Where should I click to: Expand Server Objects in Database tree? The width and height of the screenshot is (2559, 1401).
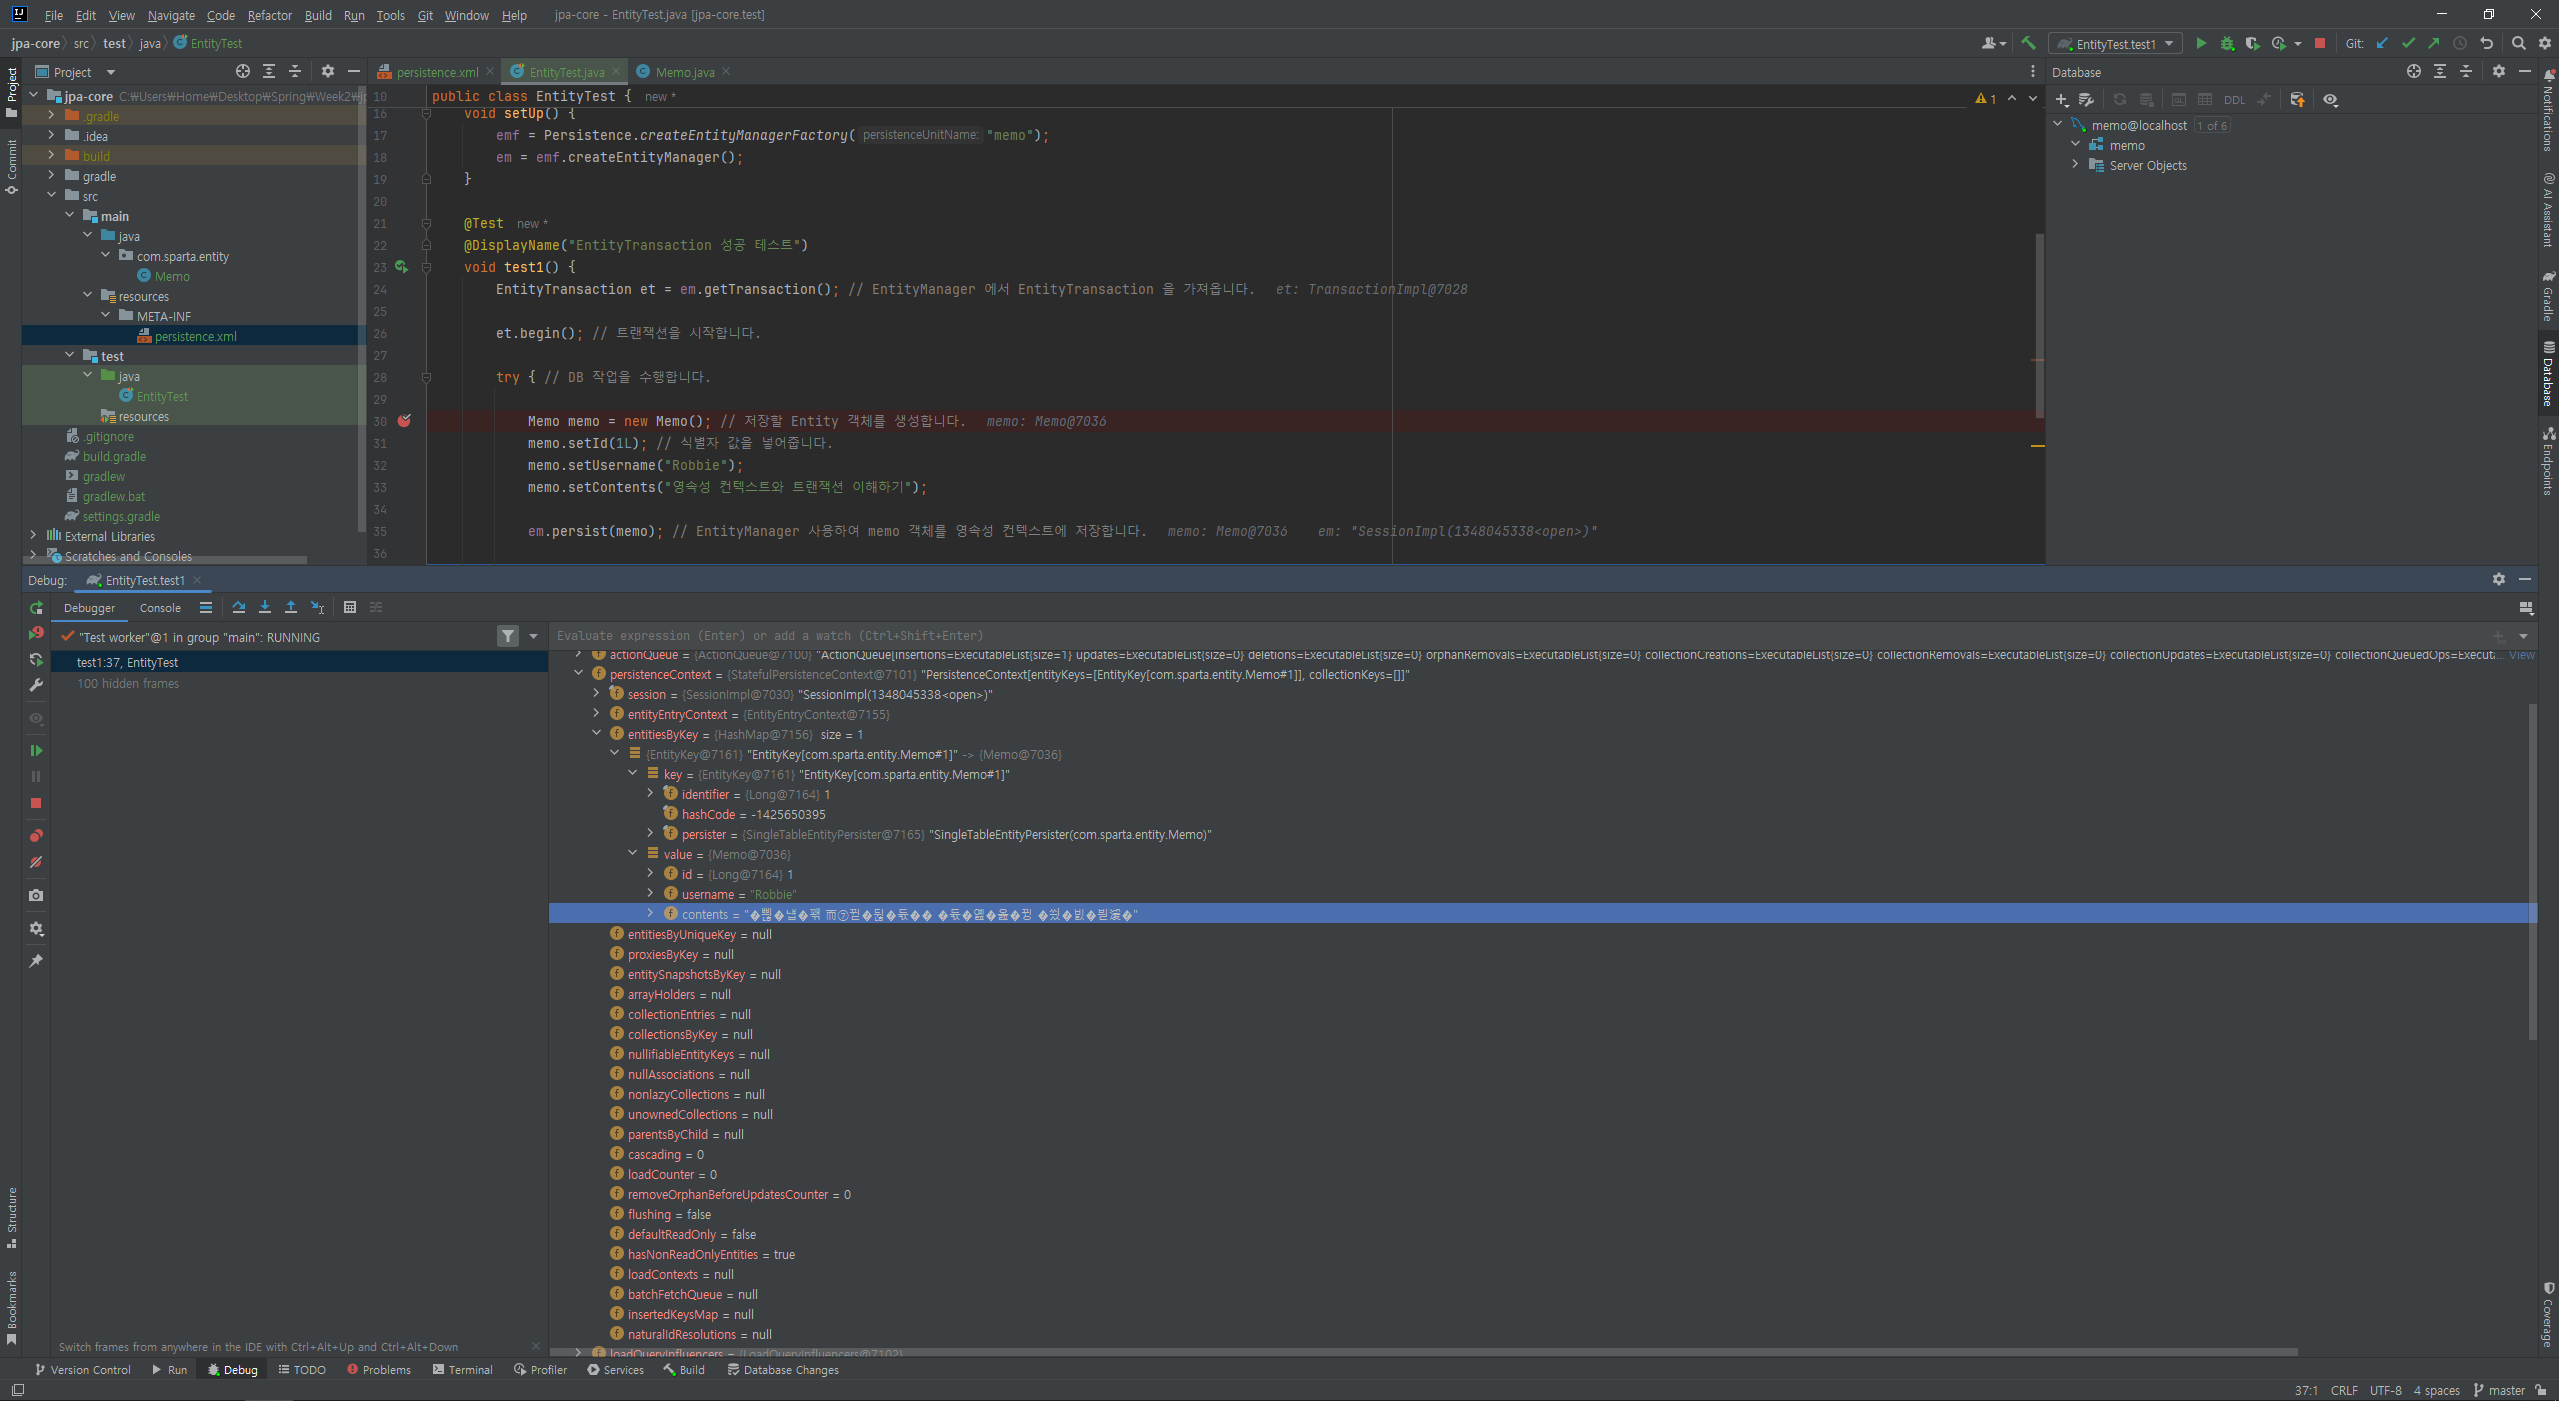2075,165
